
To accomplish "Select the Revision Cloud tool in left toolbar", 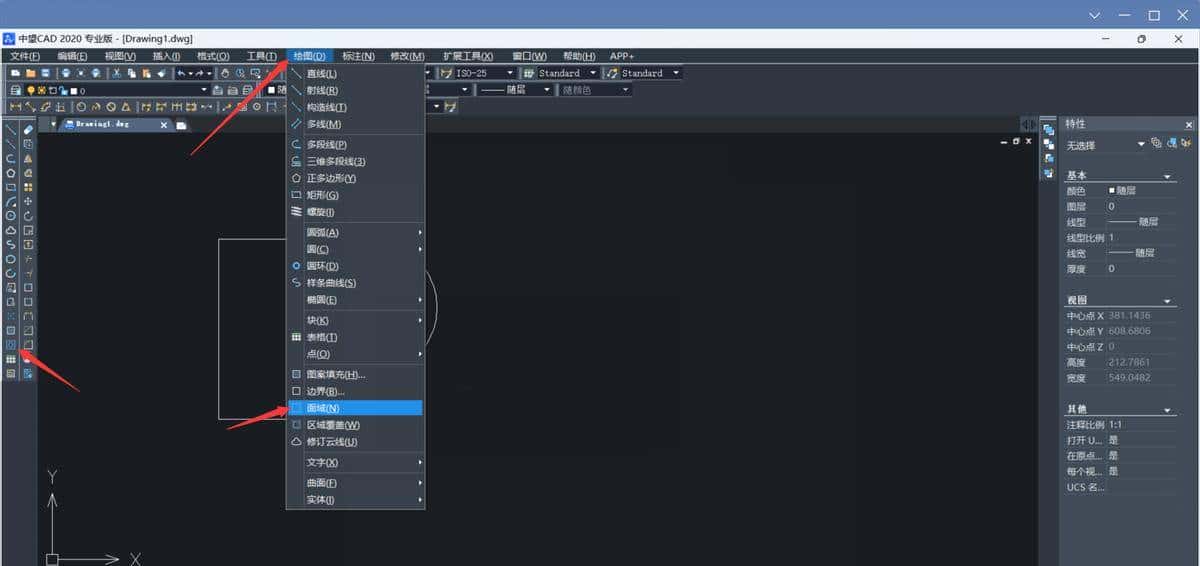I will tap(11, 230).
